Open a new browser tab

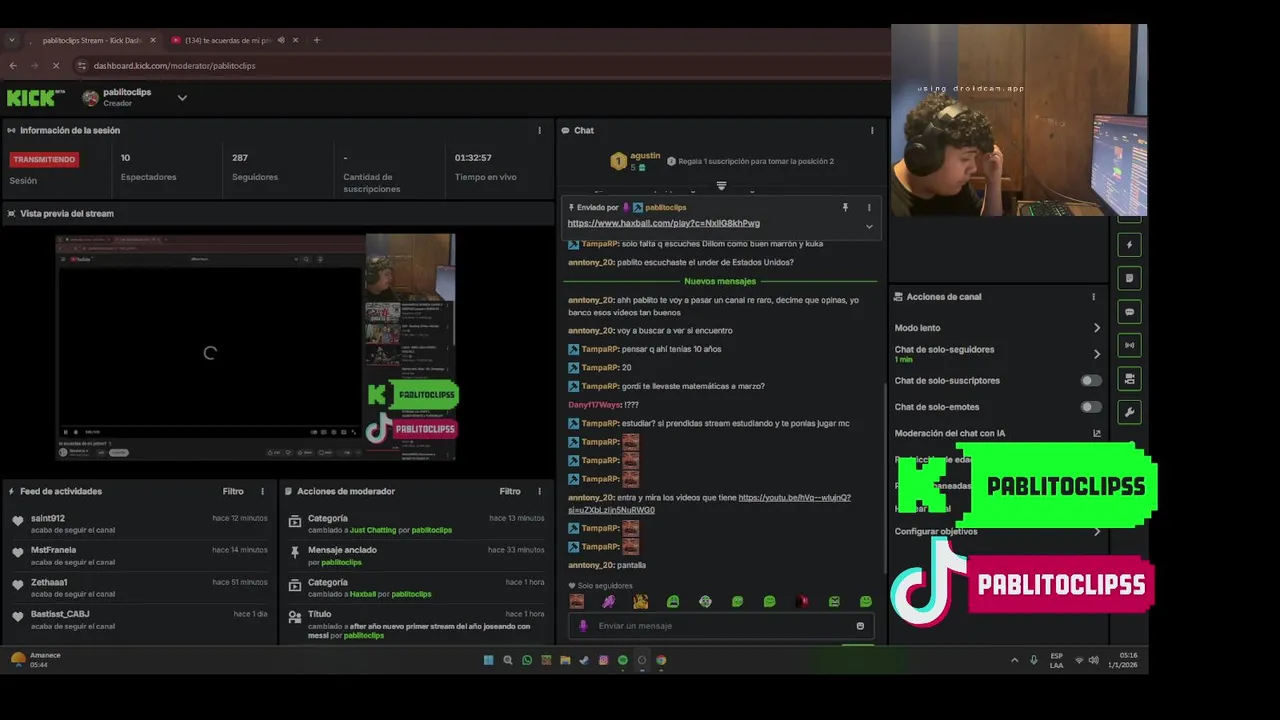[317, 40]
